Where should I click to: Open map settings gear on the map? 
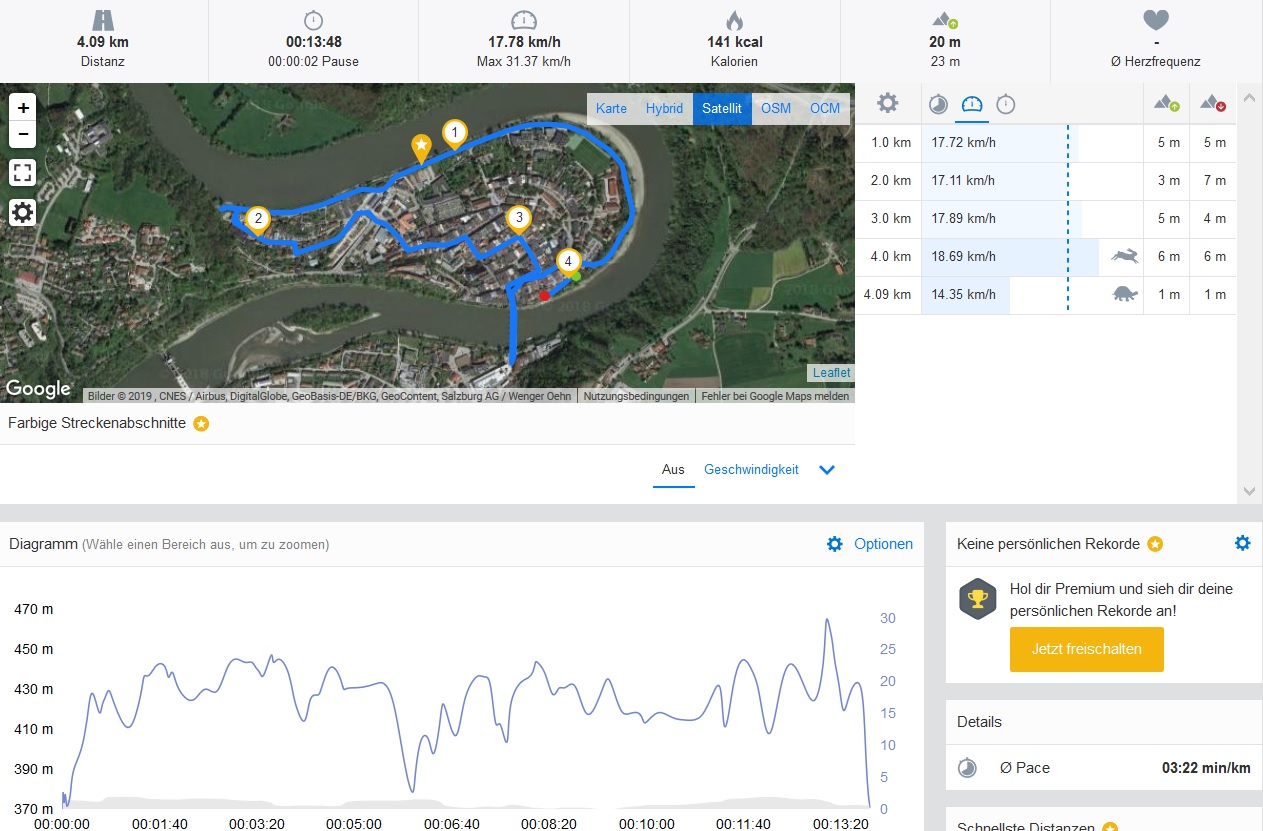pos(23,212)
